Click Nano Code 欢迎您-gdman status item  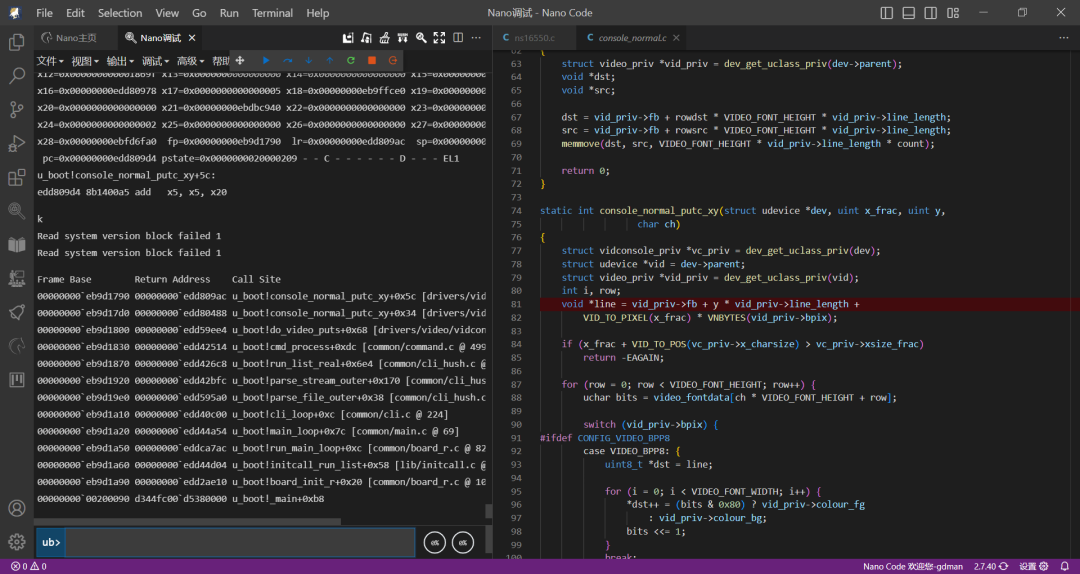point(913,566)
